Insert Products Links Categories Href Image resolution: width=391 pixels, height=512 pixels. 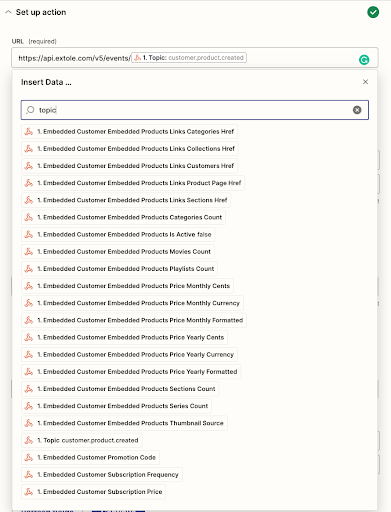pos(129,131)
